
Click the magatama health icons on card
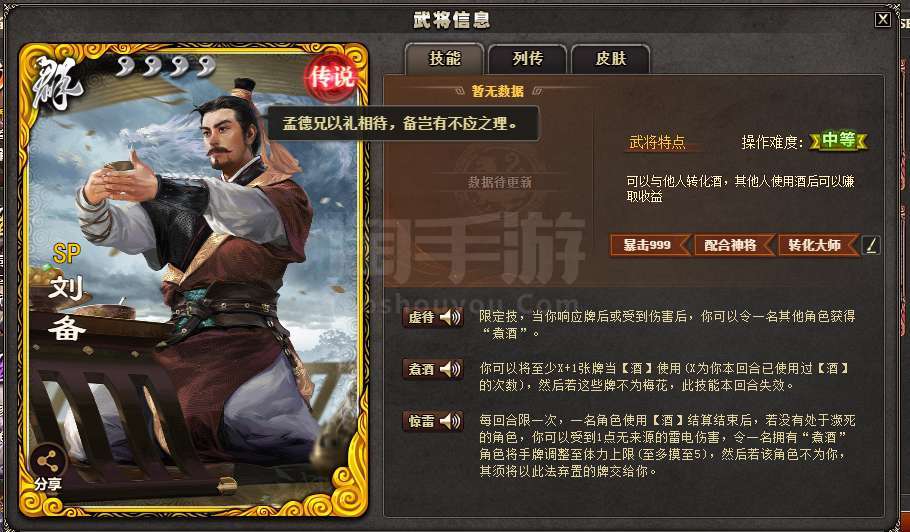(x=166, y=66)
